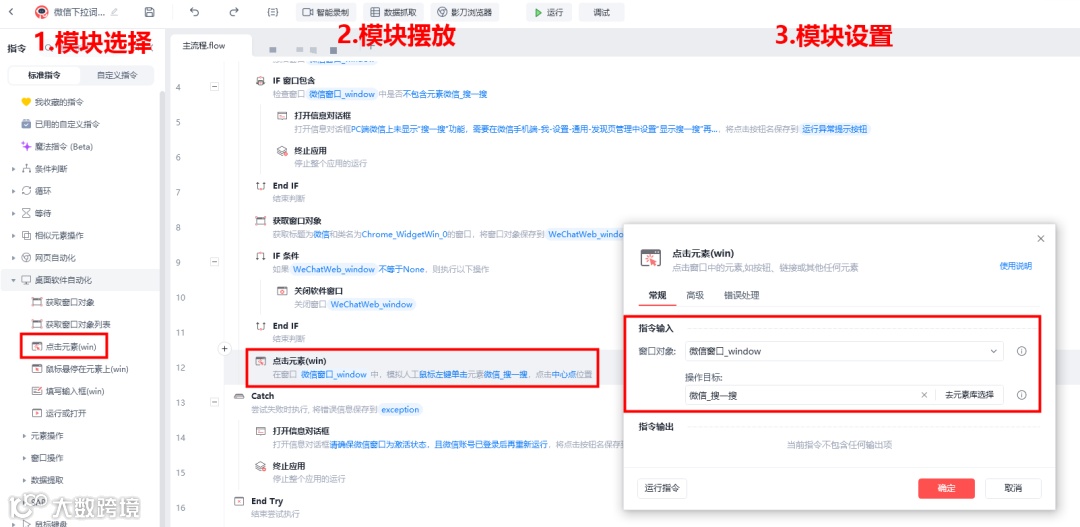This screenshot has height=527, width=1080.
Task: Select the 获取窗口对象 step on line 8
Action: [x=298, y=220]
